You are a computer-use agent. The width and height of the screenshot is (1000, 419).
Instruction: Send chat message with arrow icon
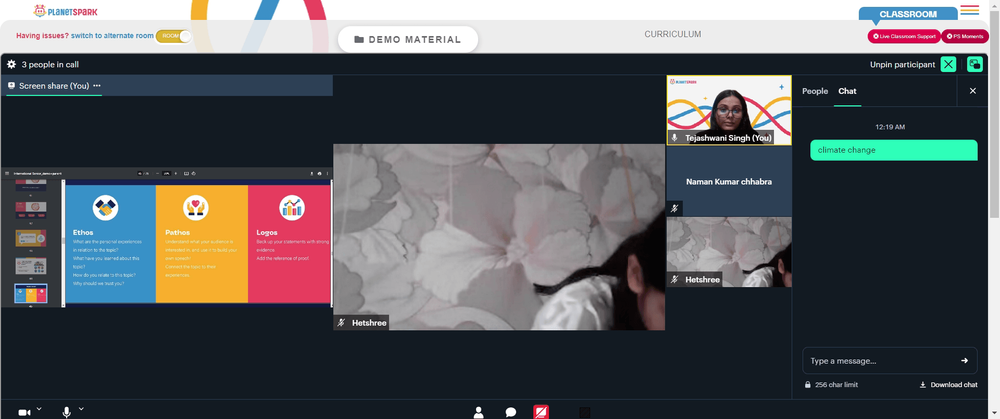965,360
